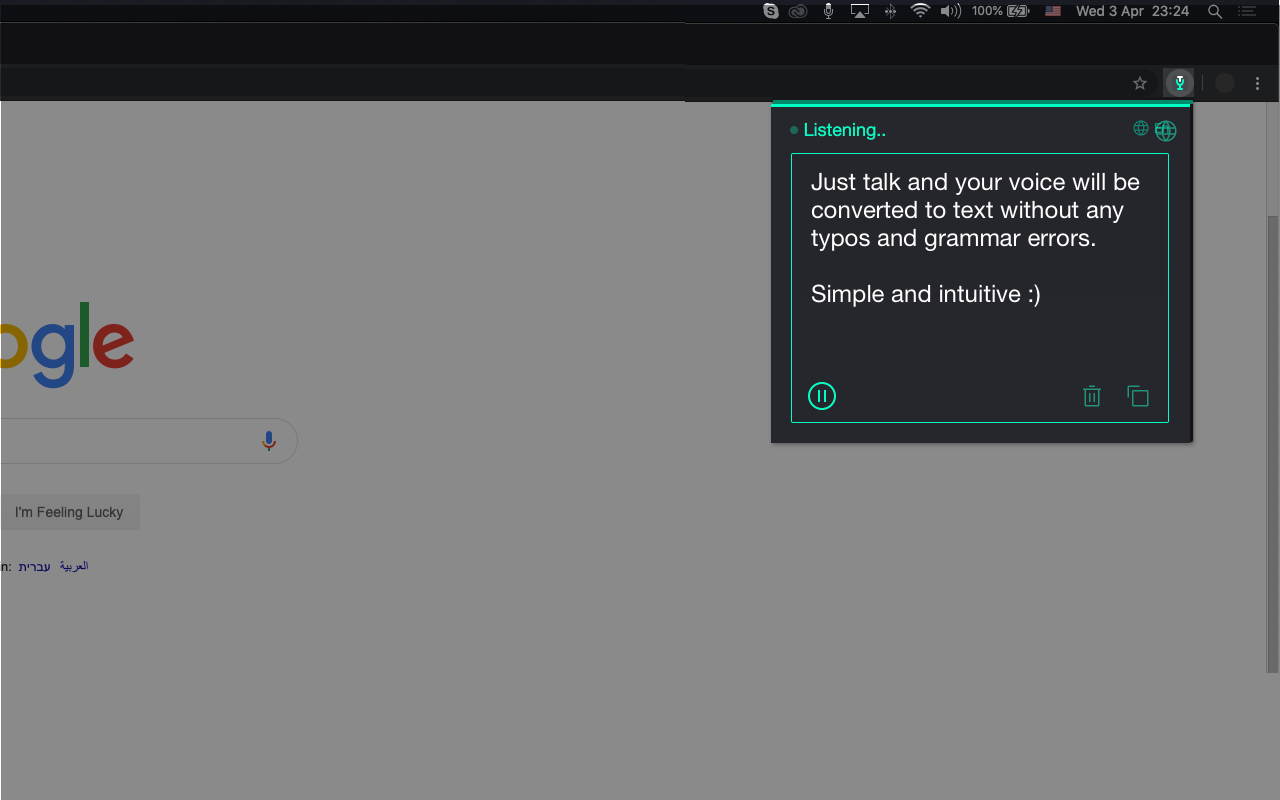Open Spotlight search in menu bar
The image size is (1280, 800).
[1215, 11]
